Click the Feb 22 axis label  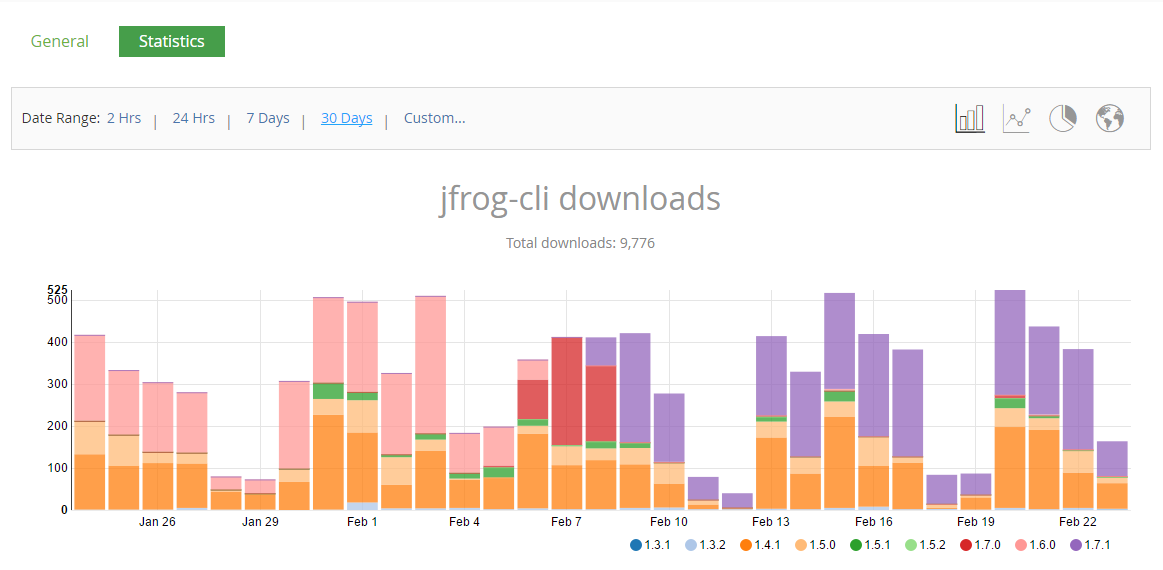click(1078, 522)
